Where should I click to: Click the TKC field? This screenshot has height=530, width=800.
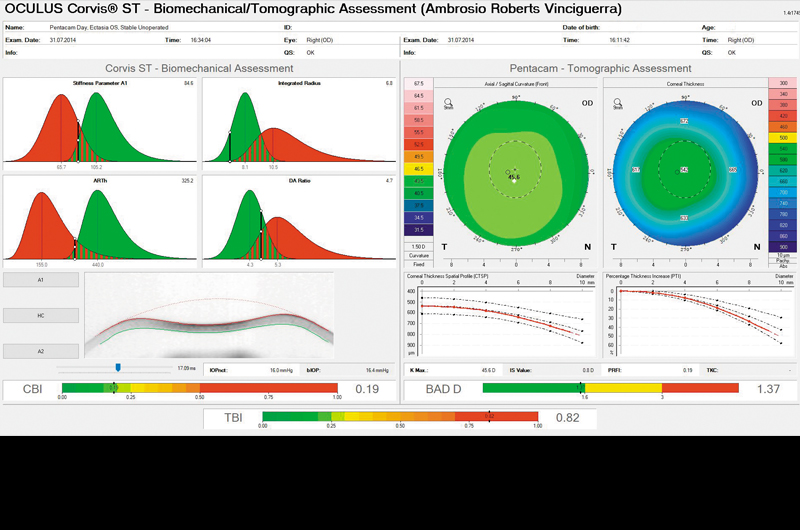pyautogui.click(x=749, y=370)
